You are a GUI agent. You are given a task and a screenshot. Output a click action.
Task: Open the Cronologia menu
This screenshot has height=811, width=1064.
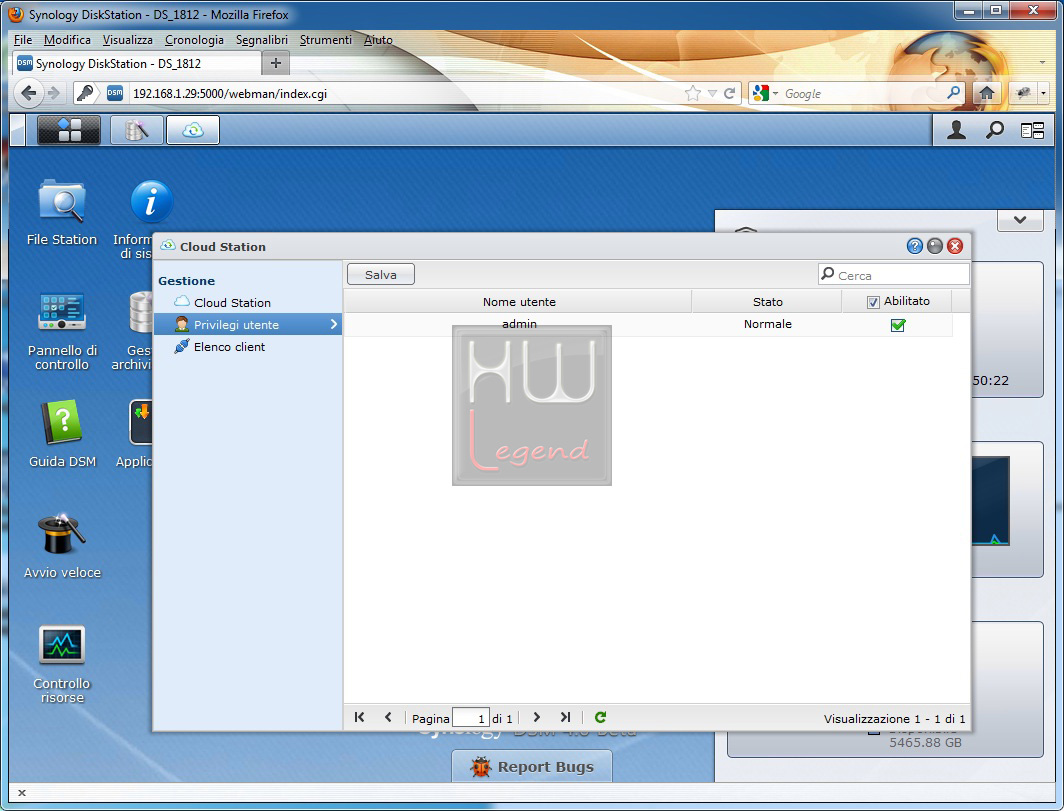tap(194, 40)
